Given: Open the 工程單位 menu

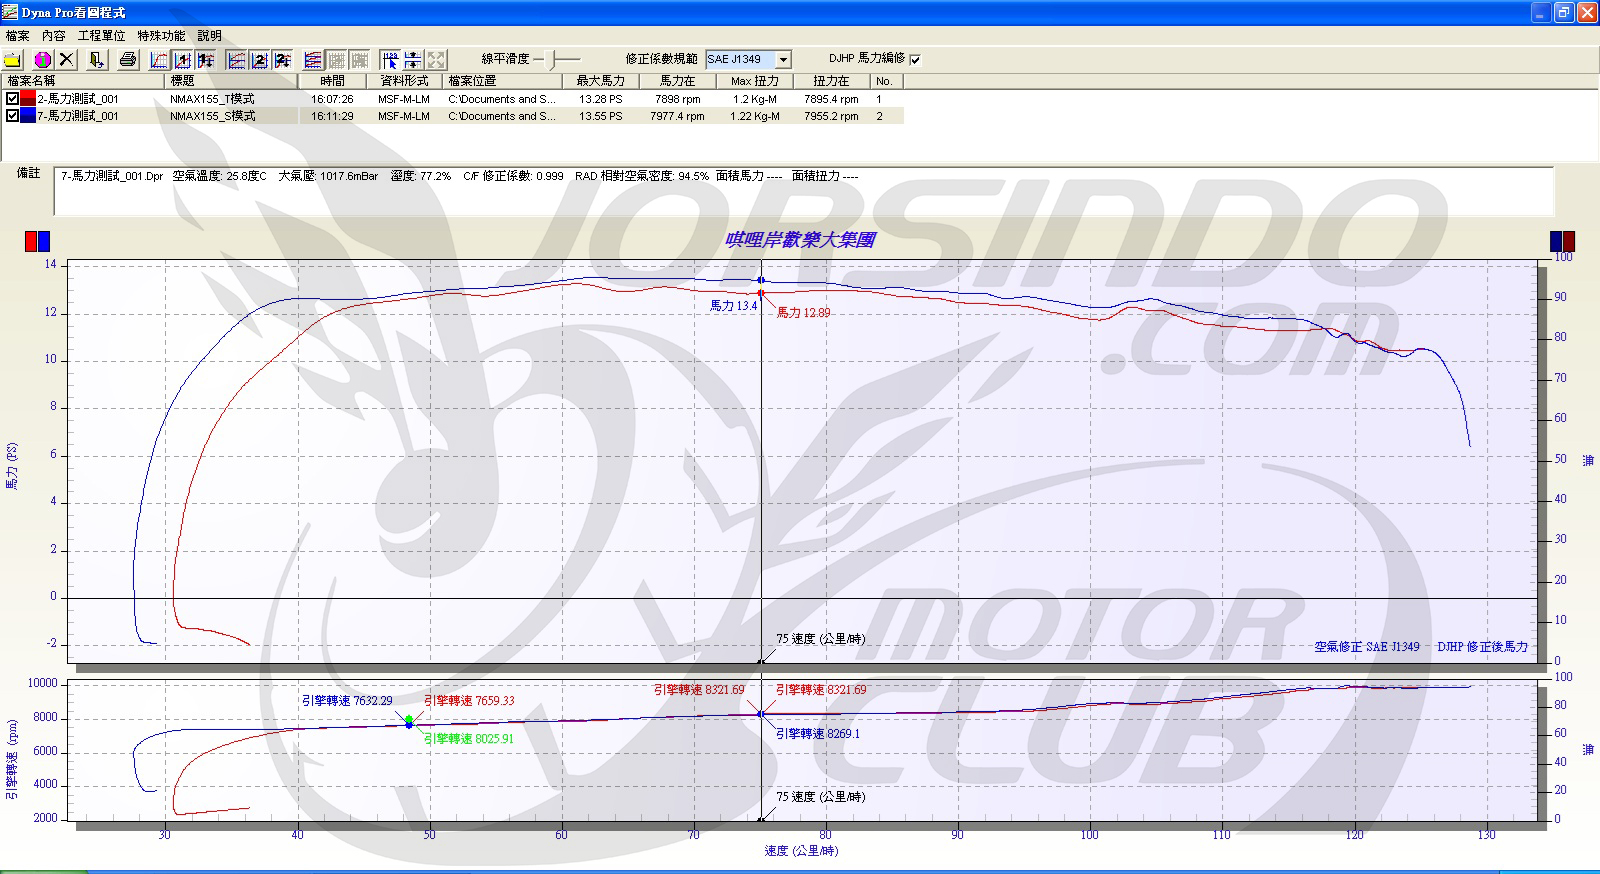Looking at the screenshot, I should [x=101, y=36].
